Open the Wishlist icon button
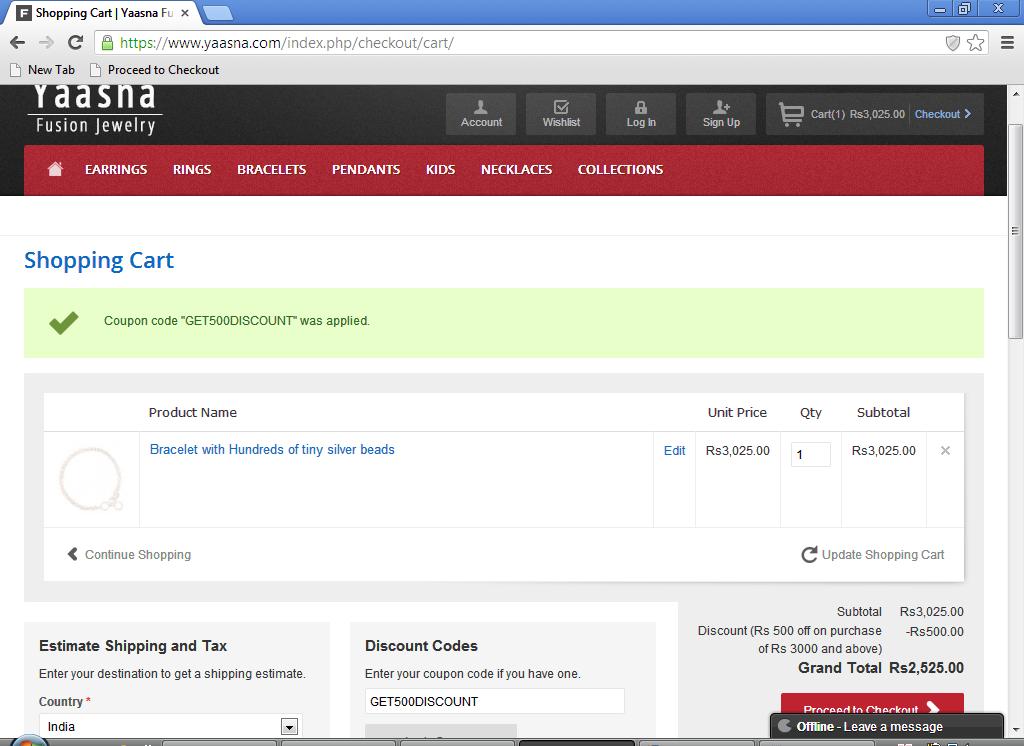 click(x=561, y=114)
